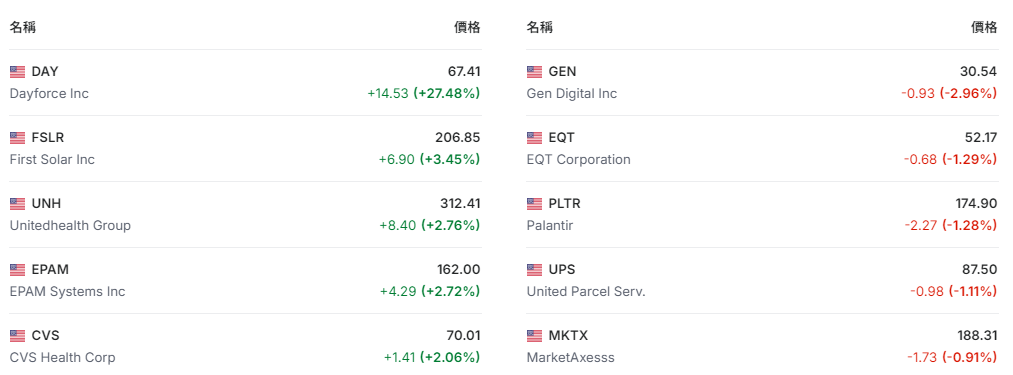
Task: View CVS Health Corp quote
Action: [x=63, y=358]
